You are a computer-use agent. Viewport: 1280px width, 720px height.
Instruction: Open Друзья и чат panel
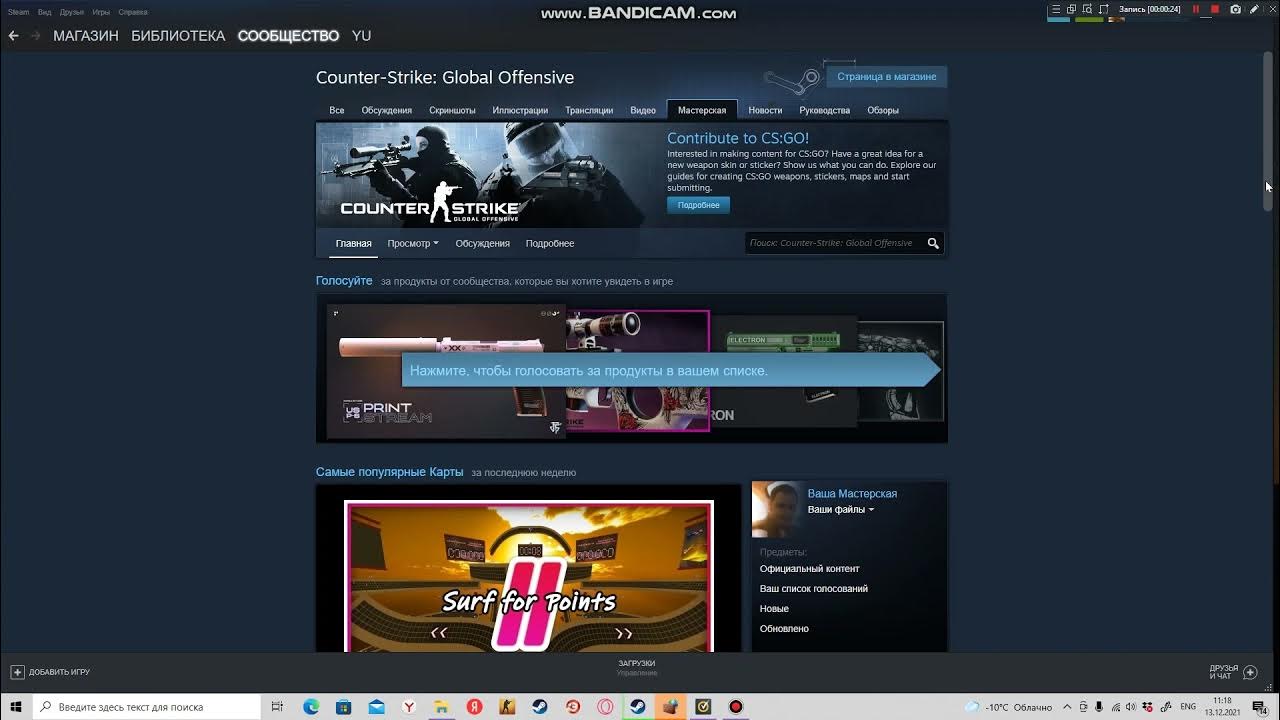1232,672
